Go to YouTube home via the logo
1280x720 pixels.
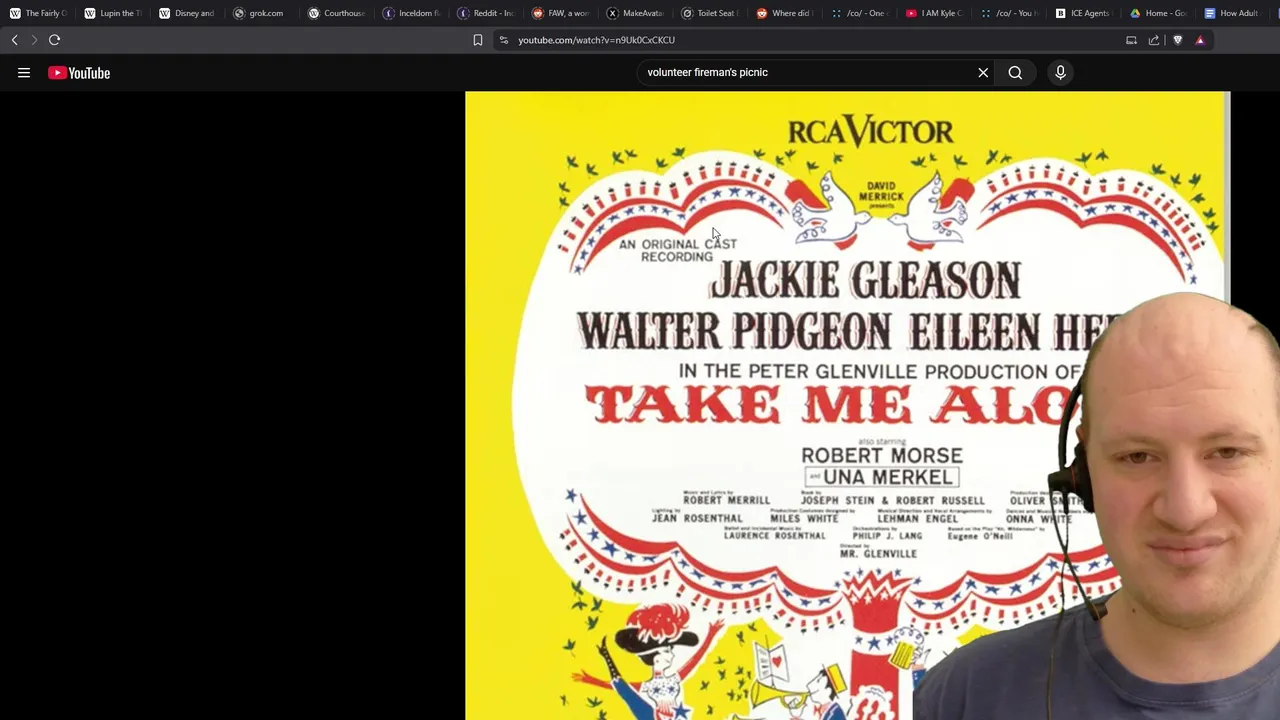(x=79, y=72)
